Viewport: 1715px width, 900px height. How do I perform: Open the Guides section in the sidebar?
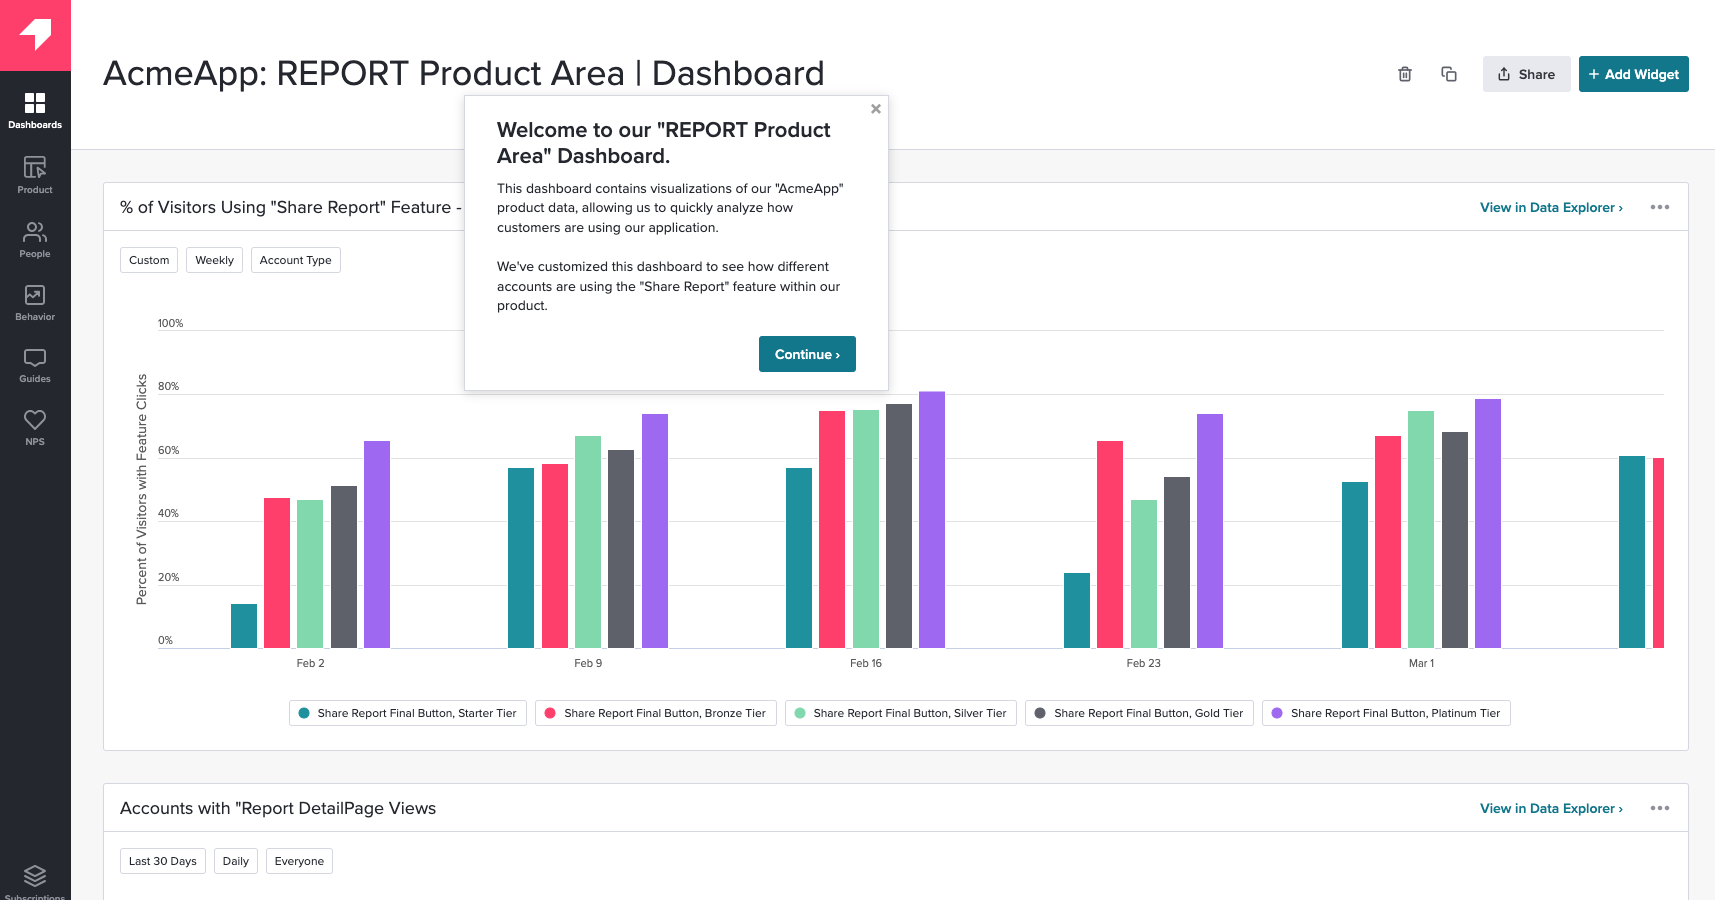point(35,365)
